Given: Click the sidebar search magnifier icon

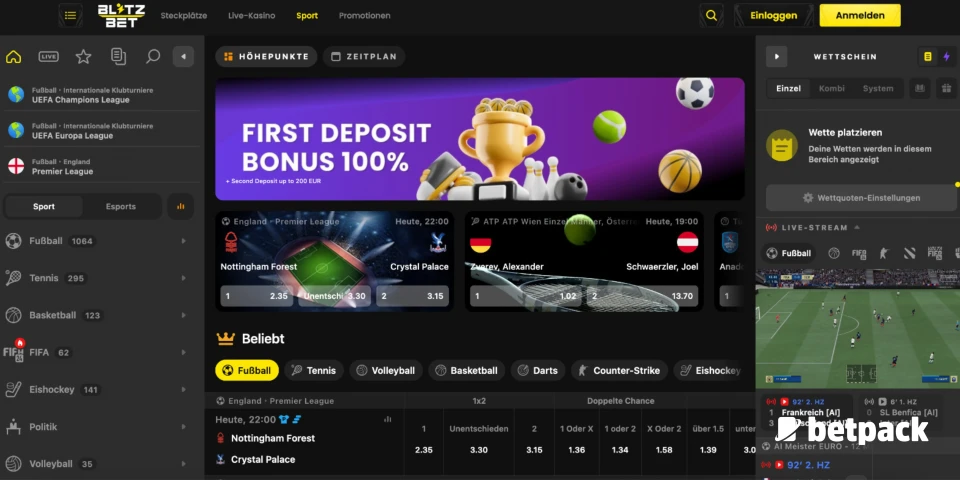Looking at the screenshot, I should [153, 57].
